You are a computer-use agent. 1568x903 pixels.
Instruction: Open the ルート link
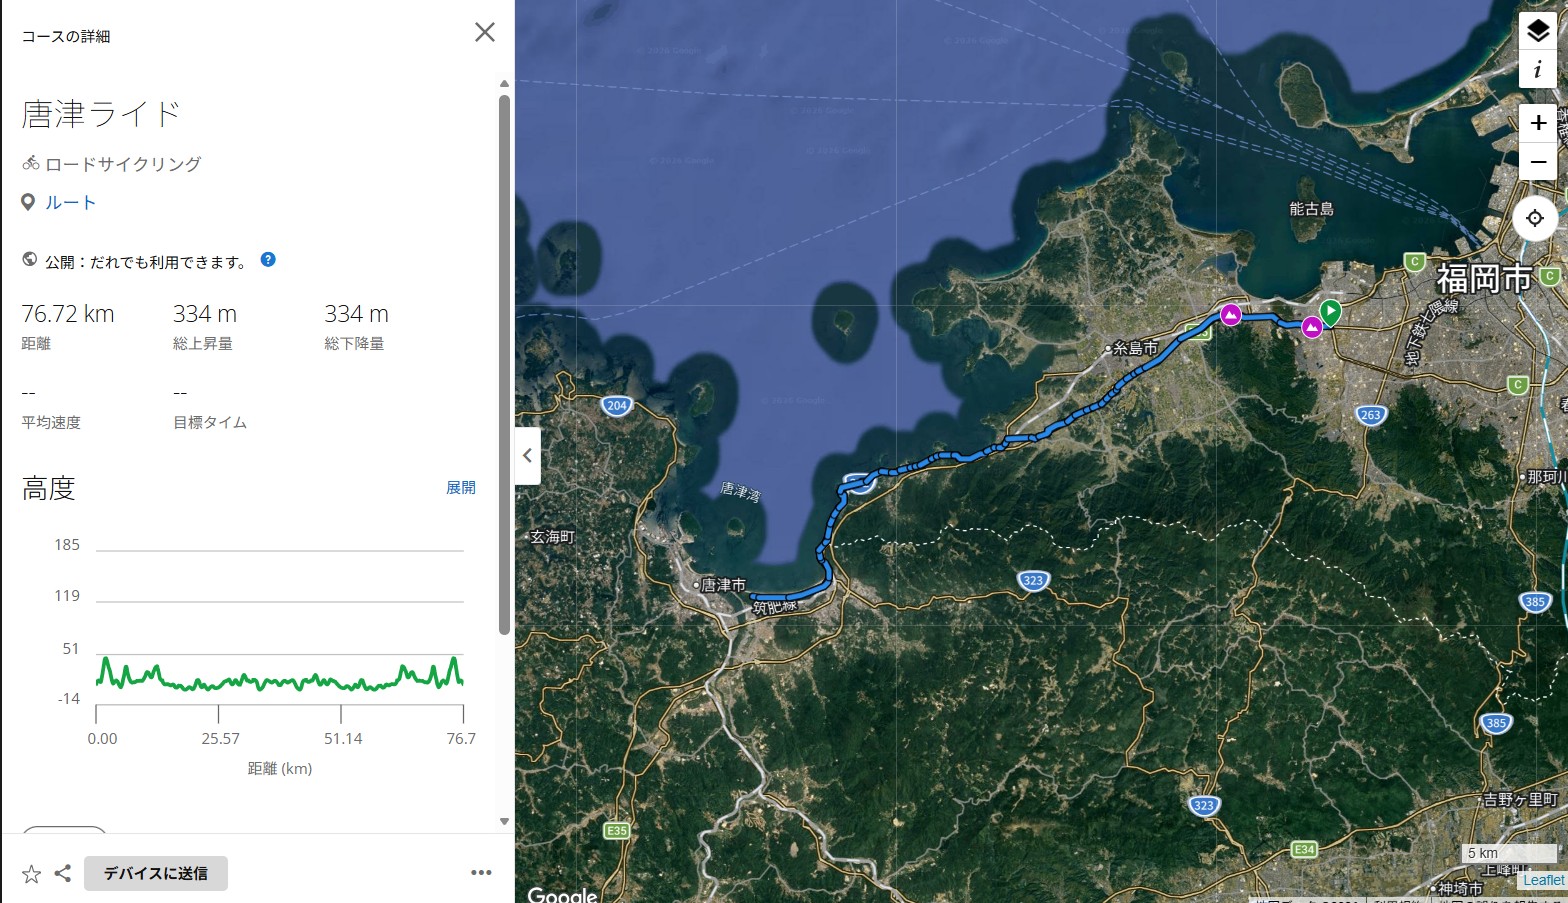[x=70, y=203]
